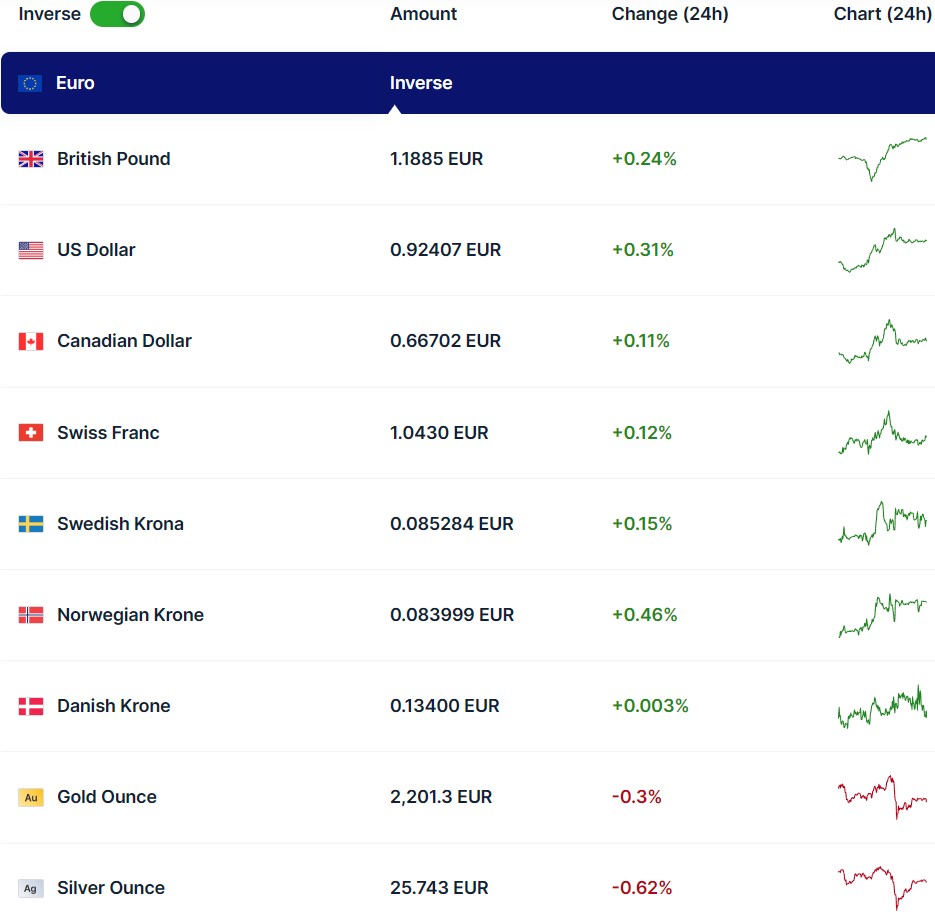Click the Silver Ounce -0.62% change value
This screenshot has height=915, width=935.
pyautogui.click(x=641, y=888)
